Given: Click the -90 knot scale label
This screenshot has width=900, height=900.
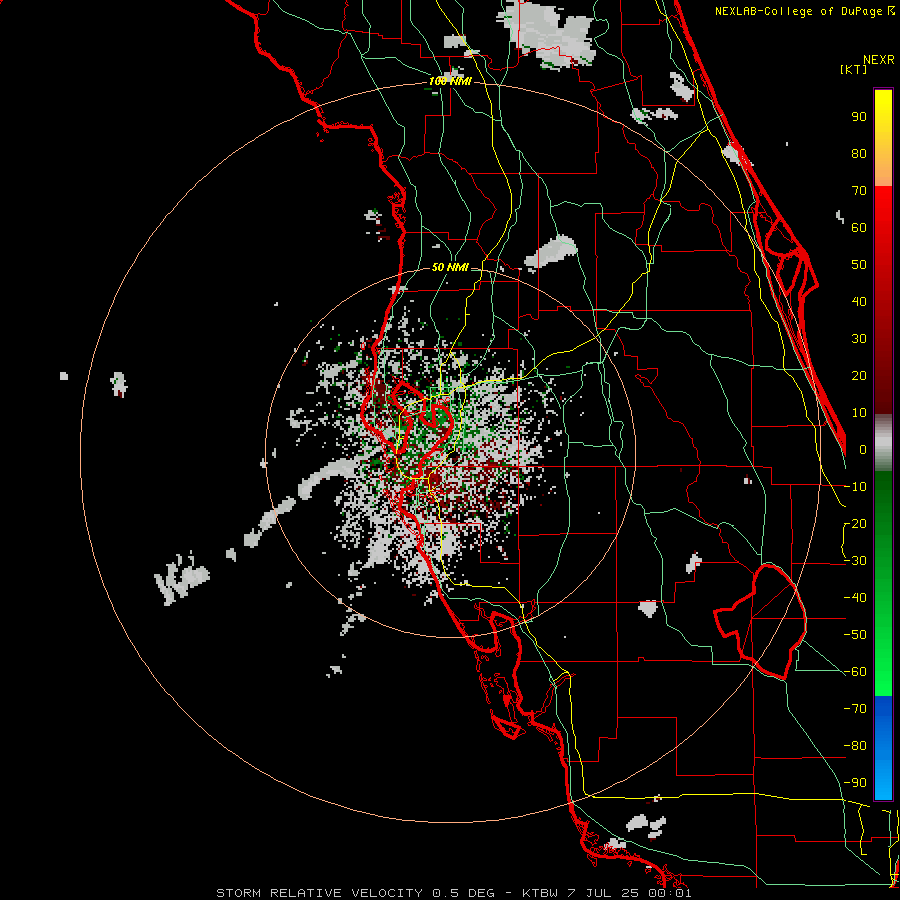Looking at the screenshot, I should pos(855,783).
